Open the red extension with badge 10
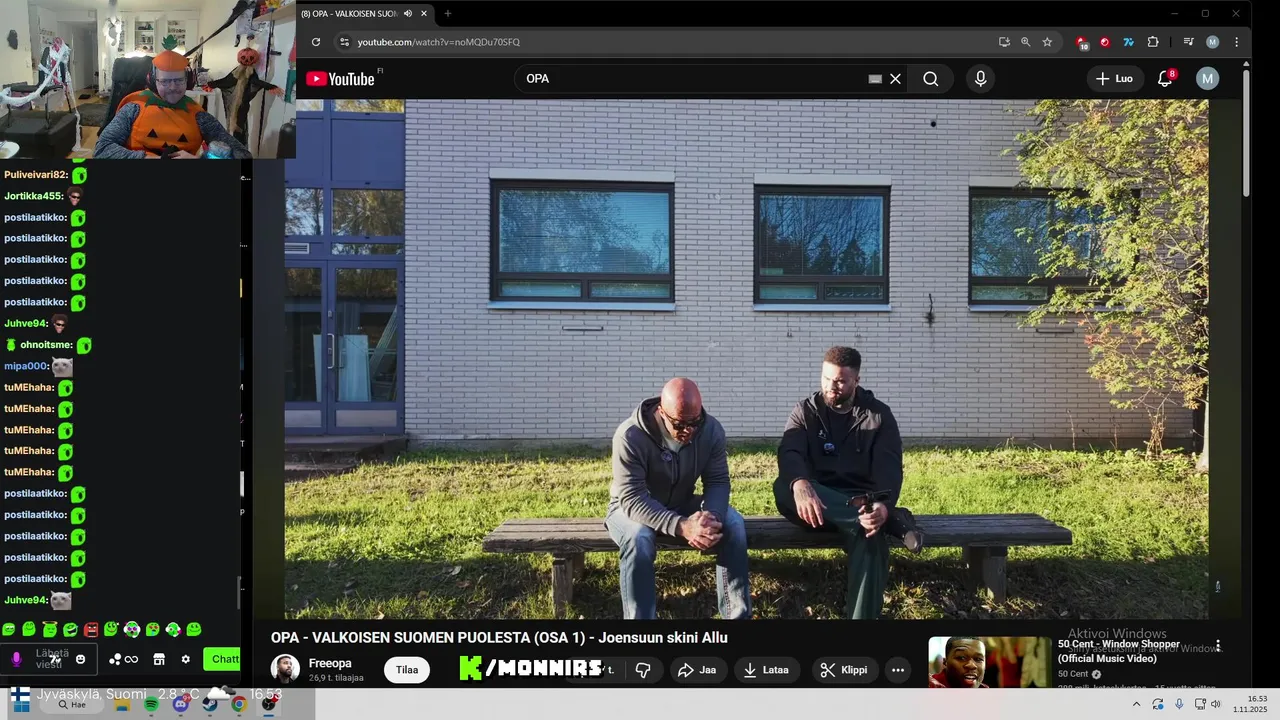 (x=1082, y=42)
